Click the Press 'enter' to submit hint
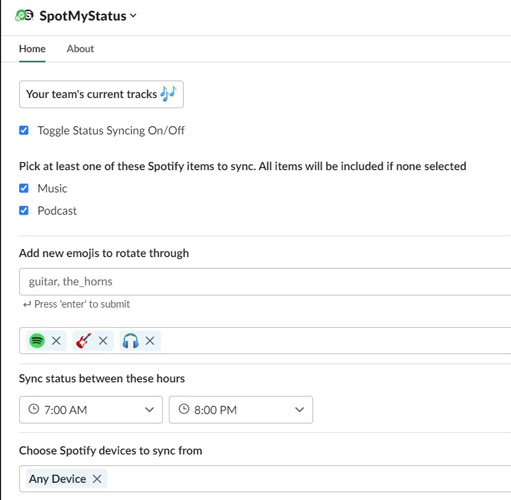The image size is (511, 500). 76,304
